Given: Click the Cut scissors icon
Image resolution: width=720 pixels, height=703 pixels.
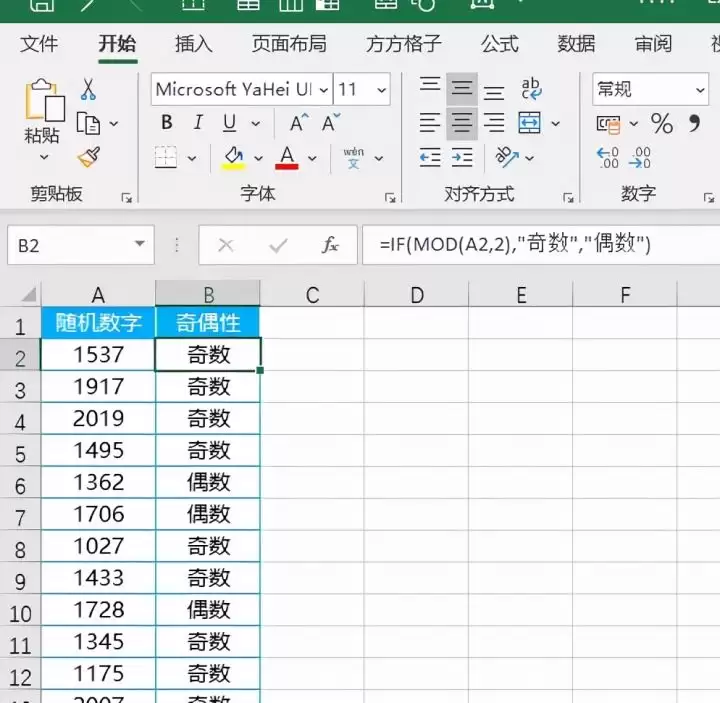Looking at the screenshot, I should (x=88, y=89).
